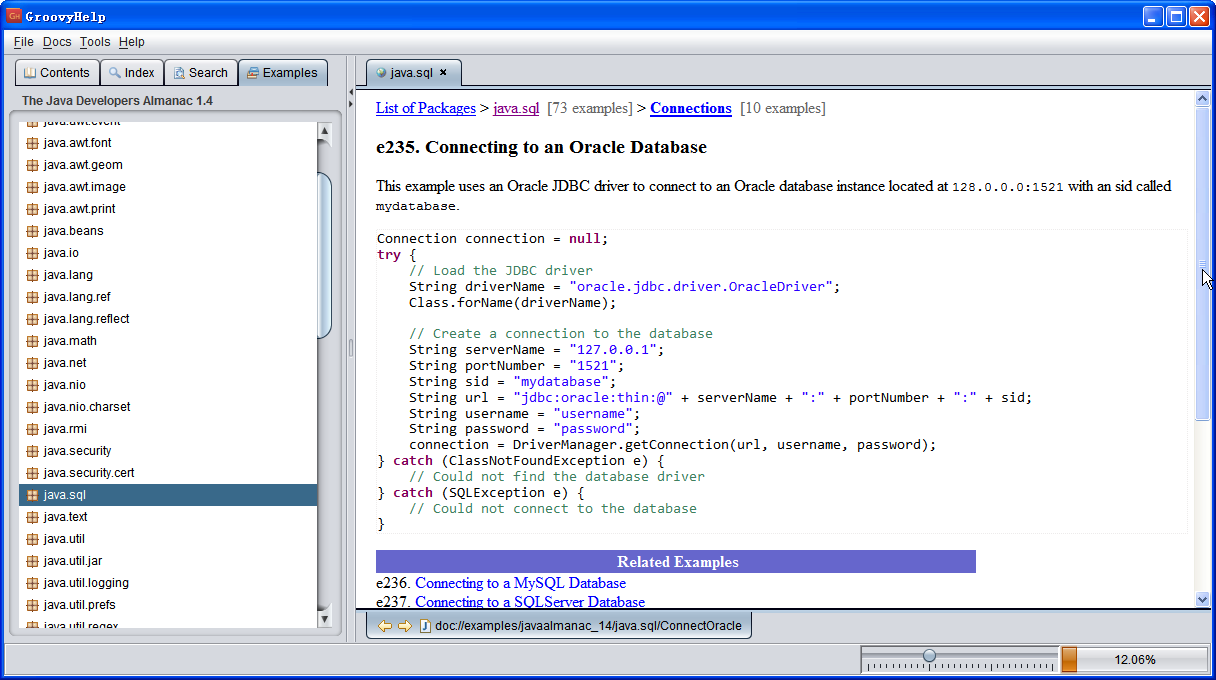
Task: Click the package icon next to java.util.jar
Action: tap(33, 561)
